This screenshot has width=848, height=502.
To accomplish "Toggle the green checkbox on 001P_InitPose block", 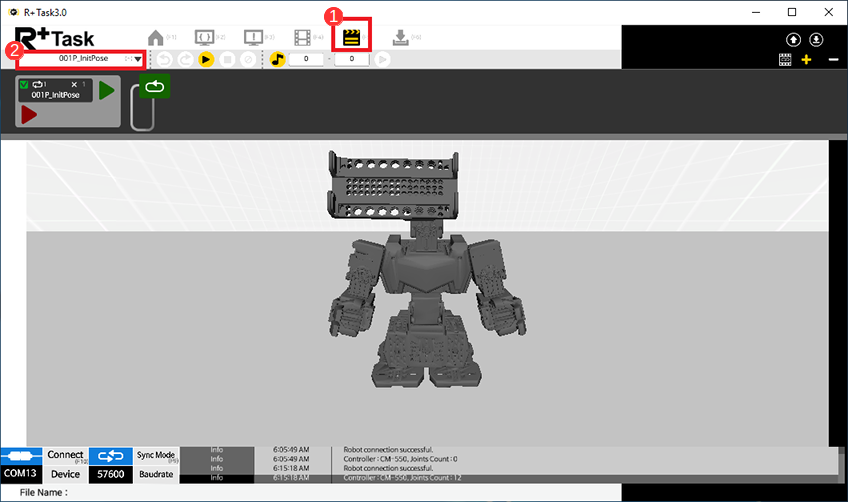I will click(x=25, y=85).
